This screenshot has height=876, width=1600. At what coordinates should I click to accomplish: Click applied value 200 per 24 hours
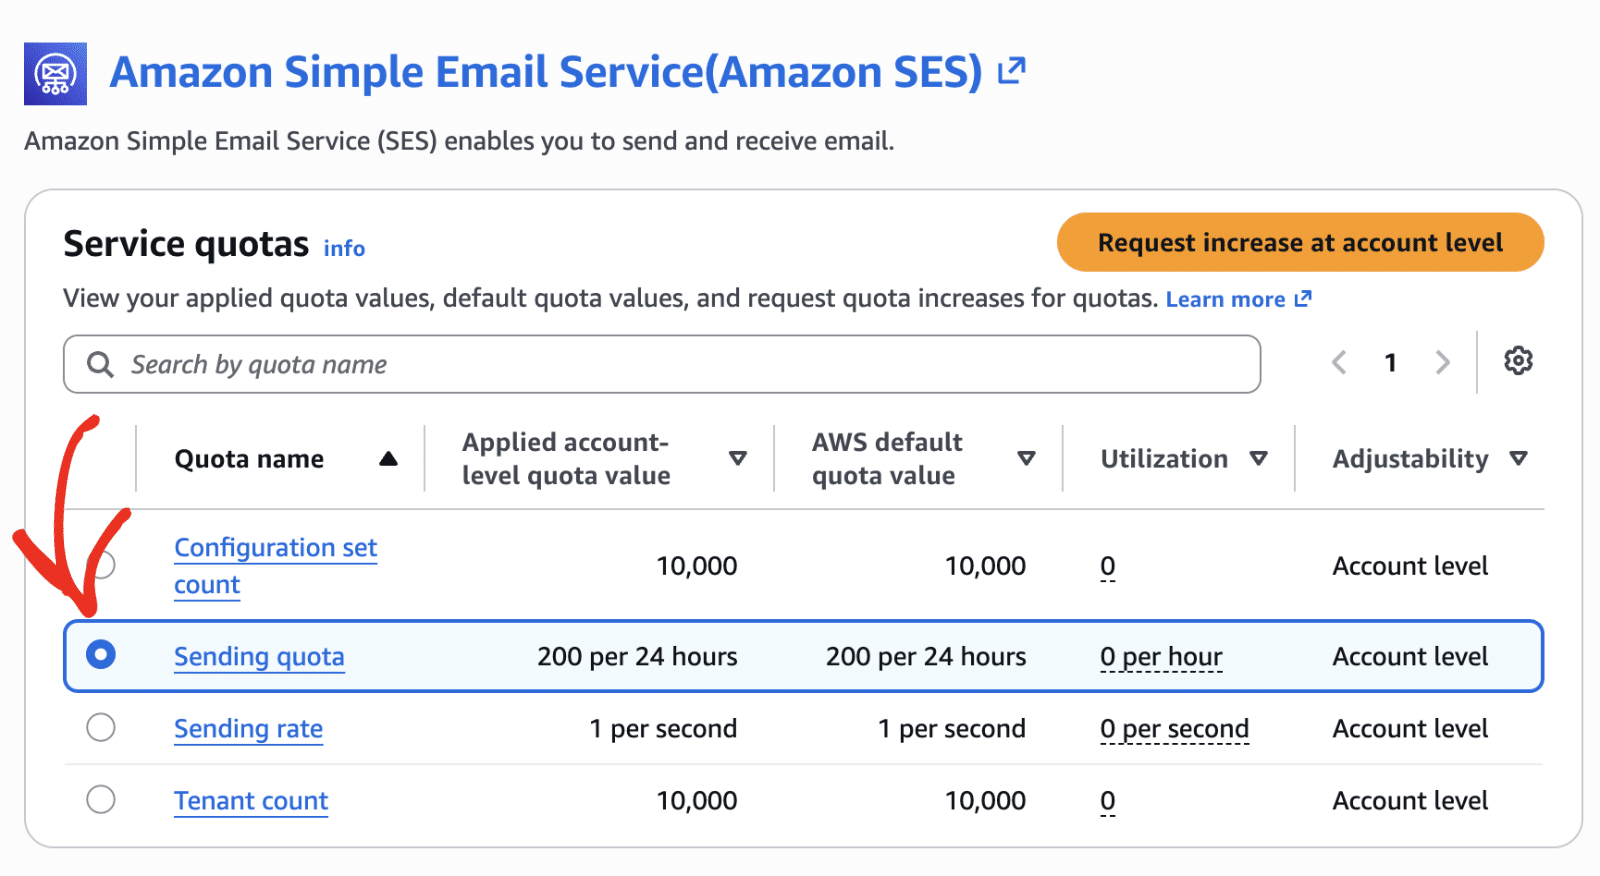click(637, 657)
